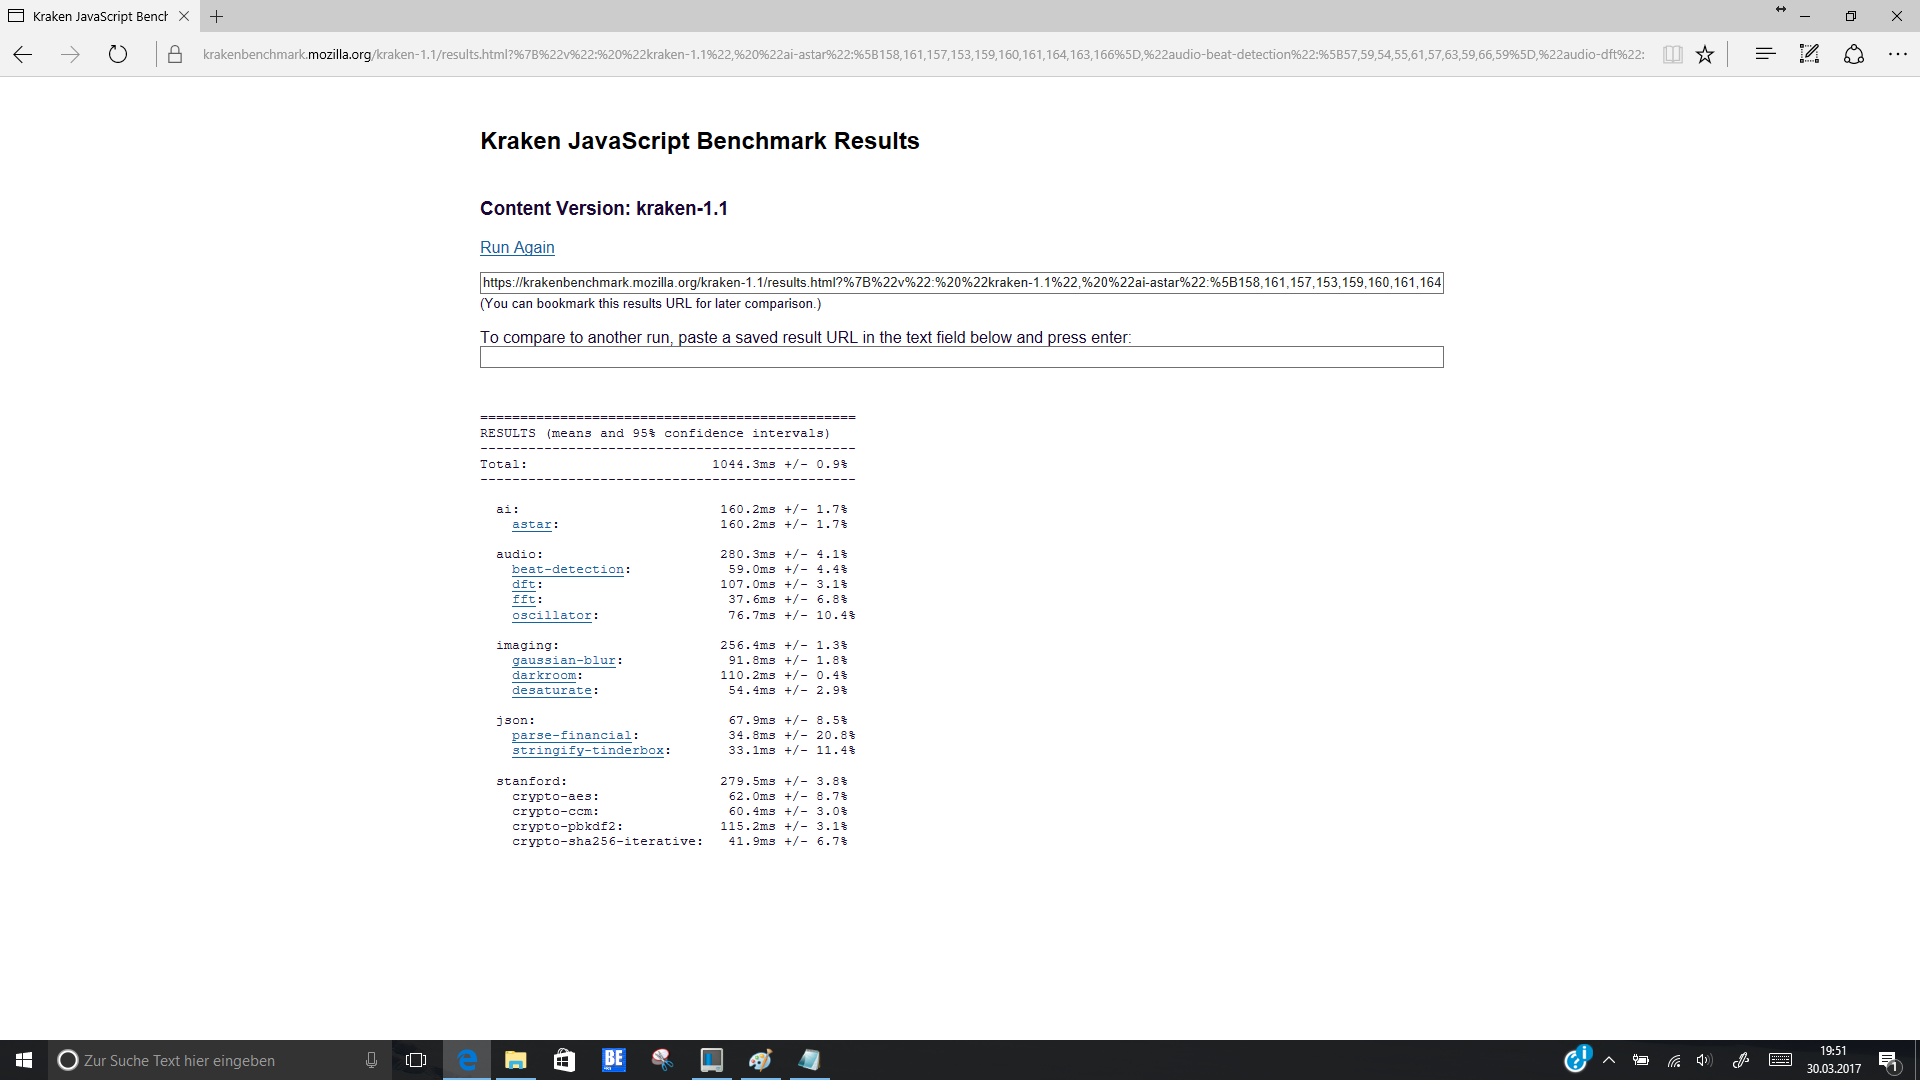Screen dimensions: 1920x1080
Task: Open the gaussian-blur test link
Action: pyautogui.click(x=563, y=660)
